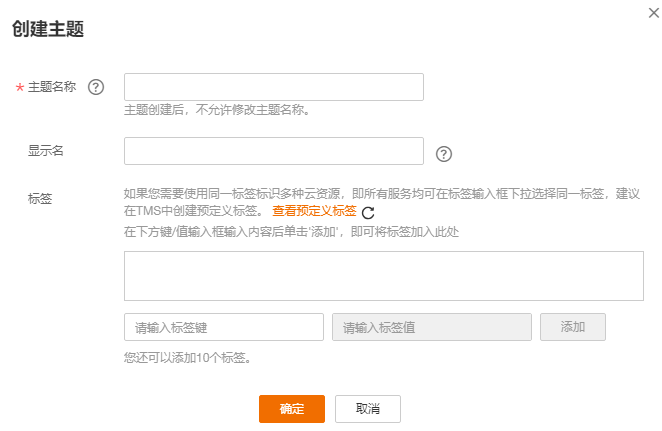This screenshot has width=662, height=431.
Task: Focus the 主题名称 input field
Action: [273, 87]
